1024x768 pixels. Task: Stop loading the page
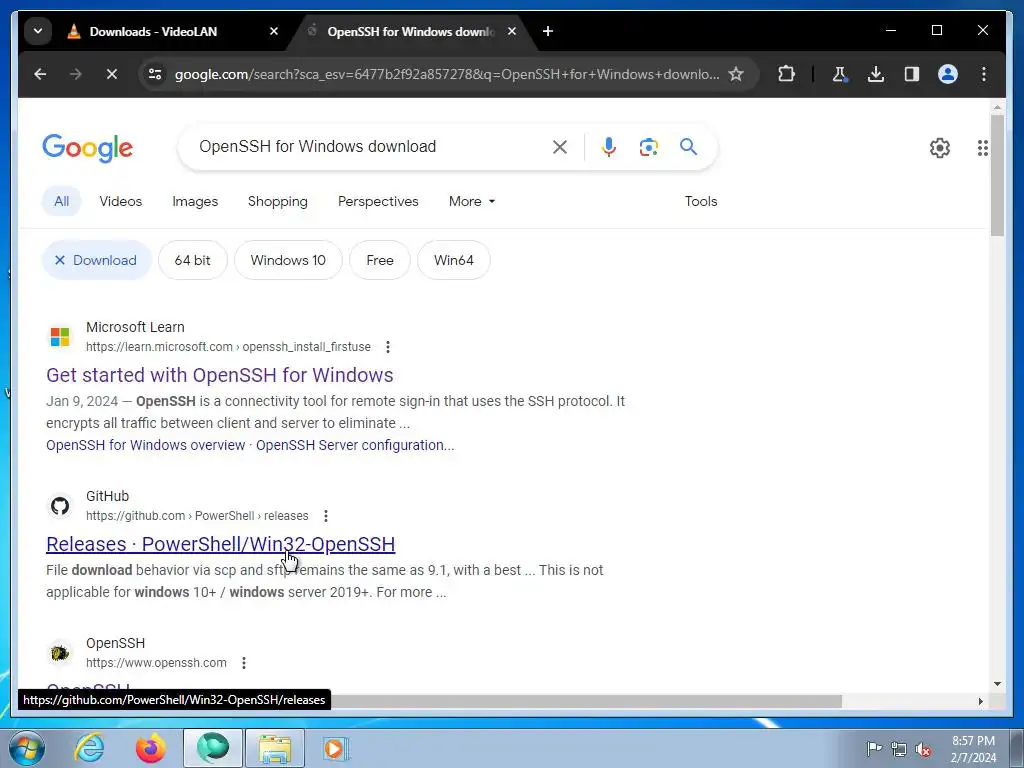pyautogui.click(x=112, y=74)
